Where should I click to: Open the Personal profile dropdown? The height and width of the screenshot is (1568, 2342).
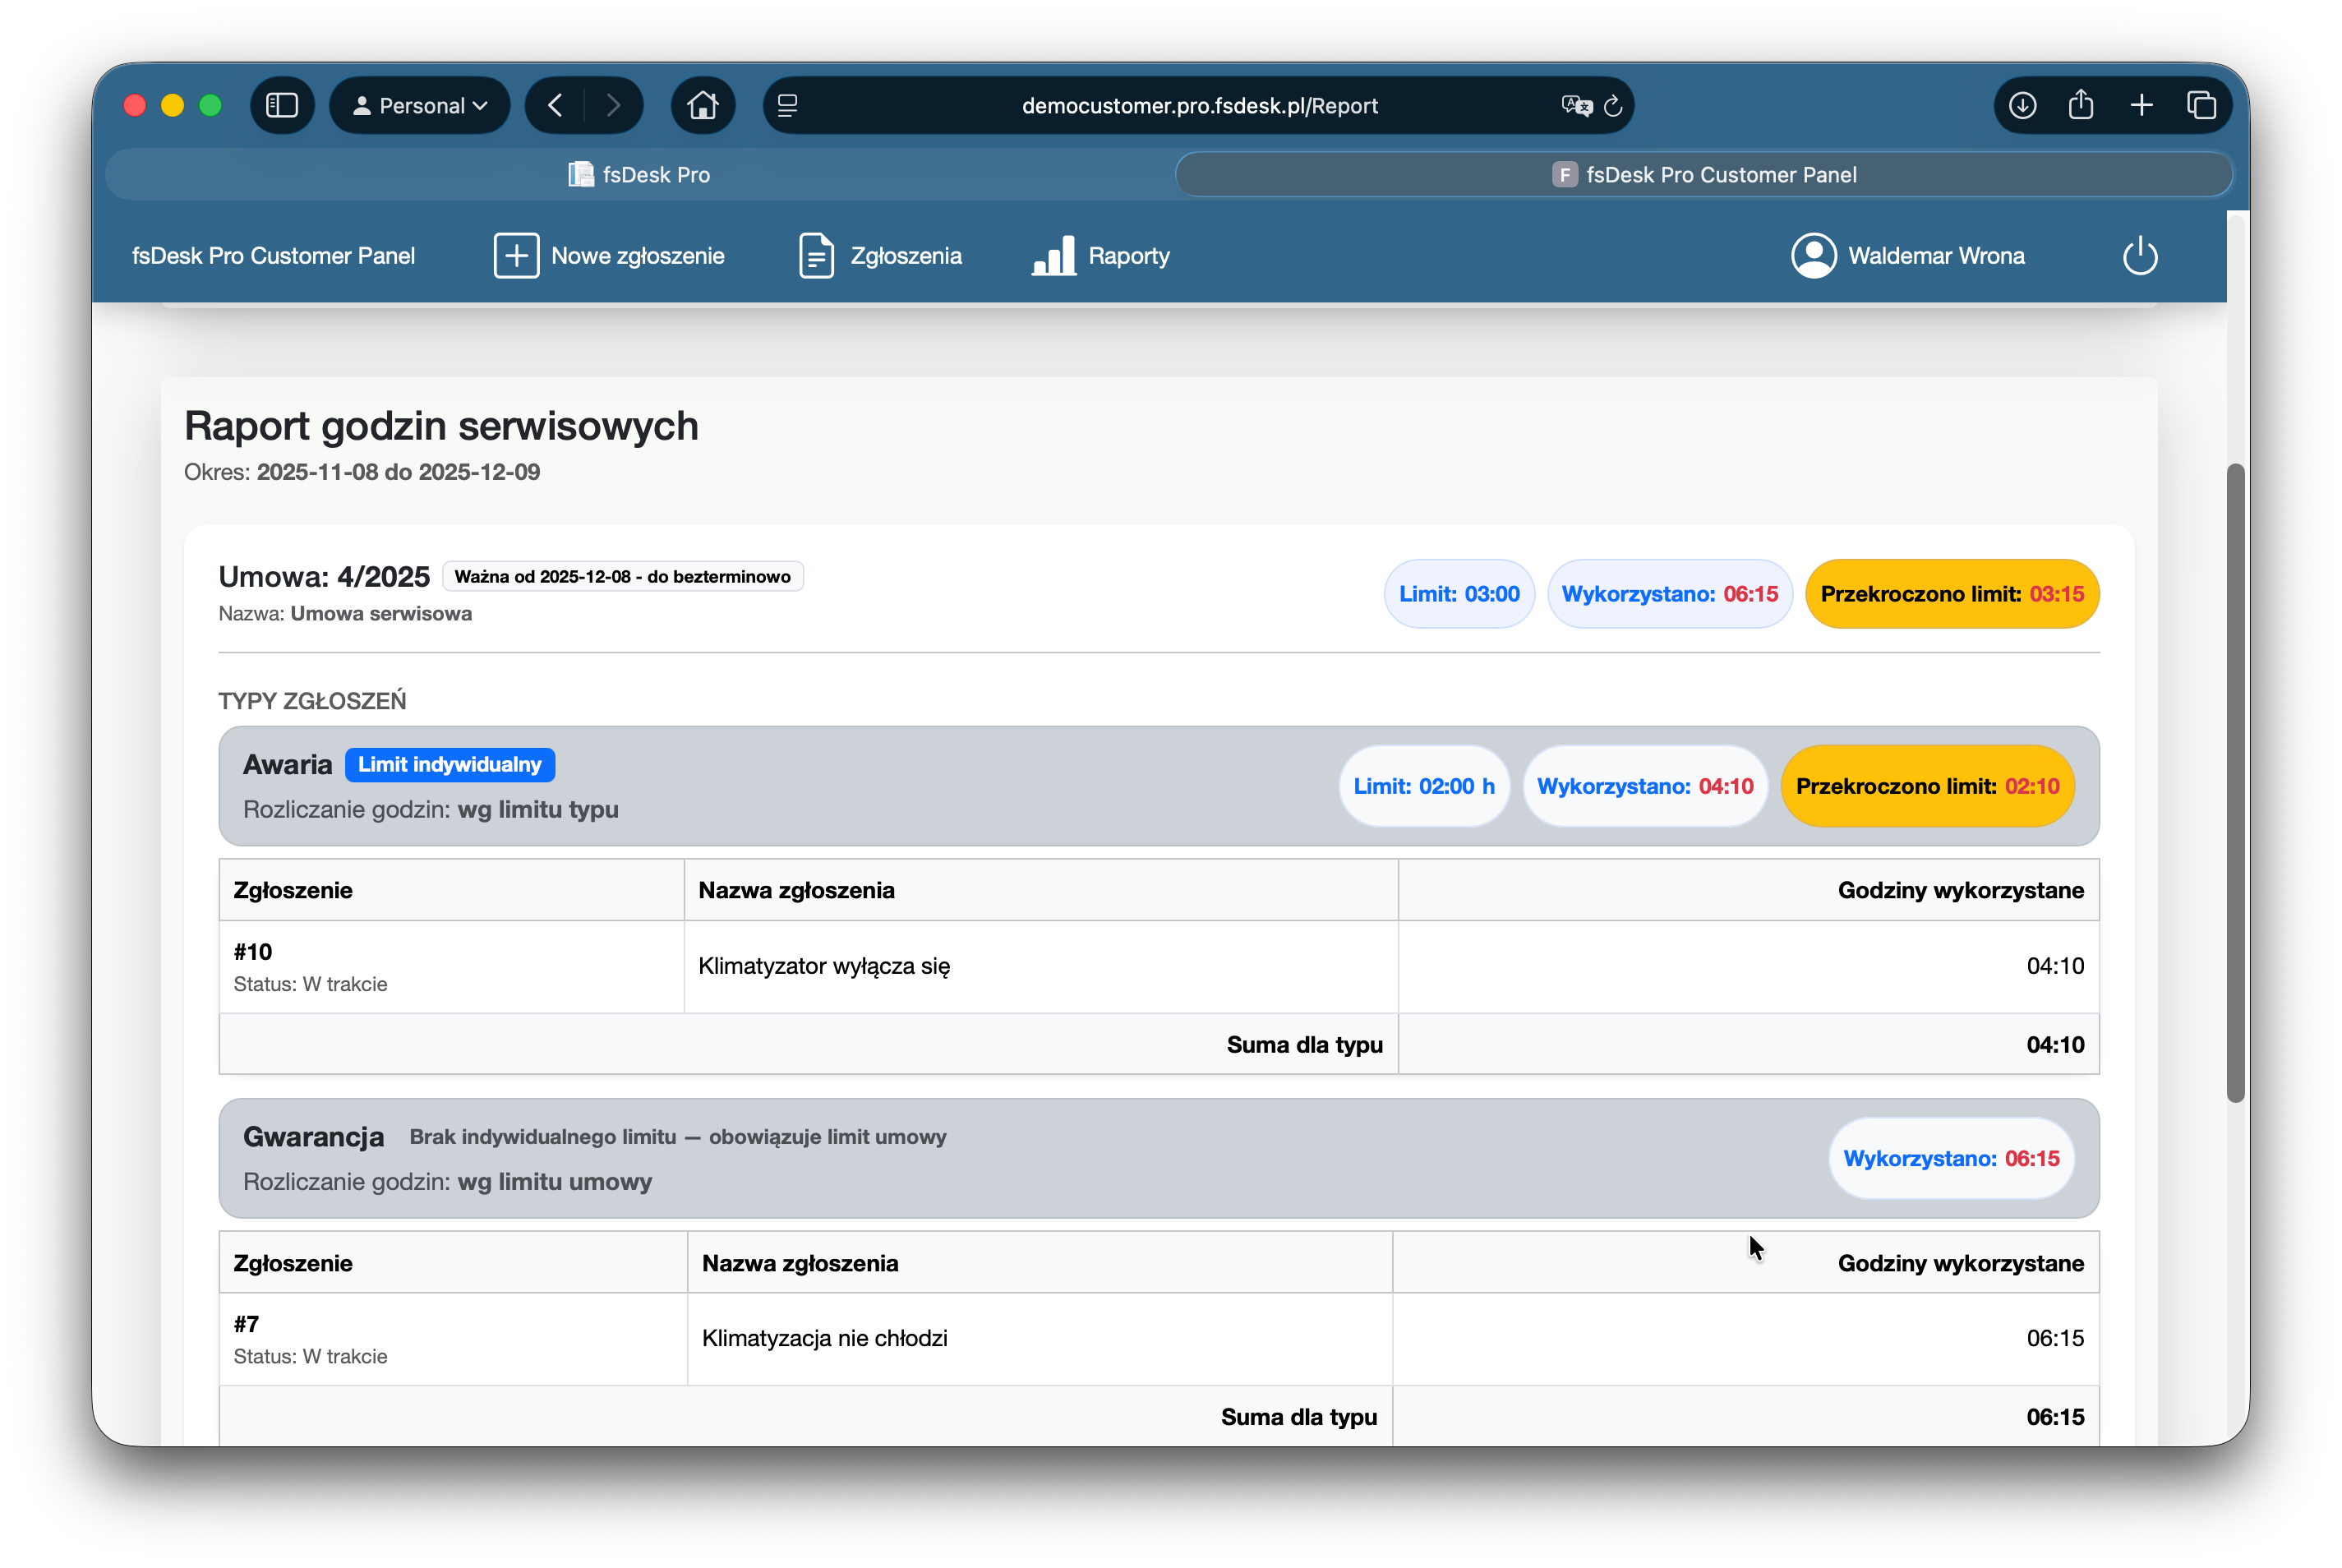(420, 105)
